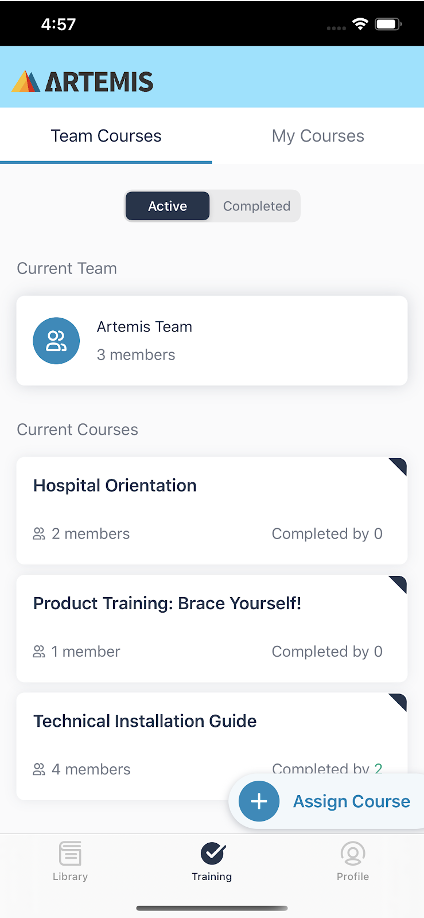Open the Profile icon in bottom bar
The width and height of the screenshot is (424, 918).
353,854
